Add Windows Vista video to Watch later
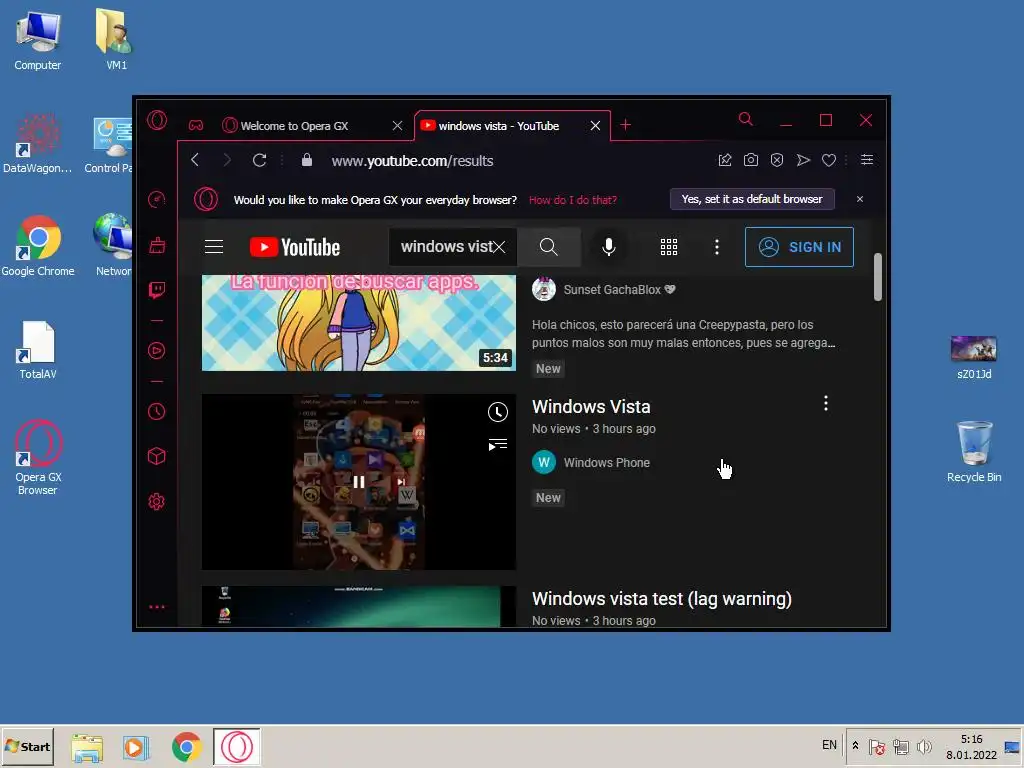This screenshot has height=768, width=1024. 498,412
